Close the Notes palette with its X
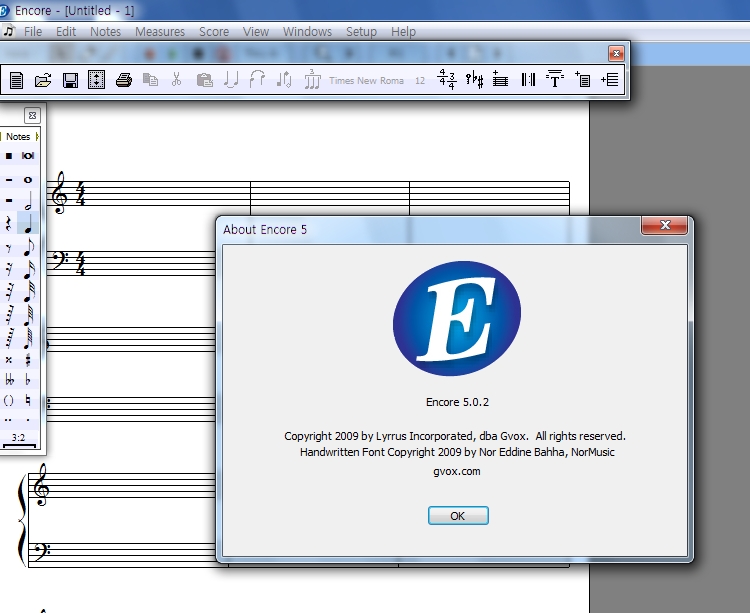This screenshot has width=750, height=613. [x=32, y=115]
